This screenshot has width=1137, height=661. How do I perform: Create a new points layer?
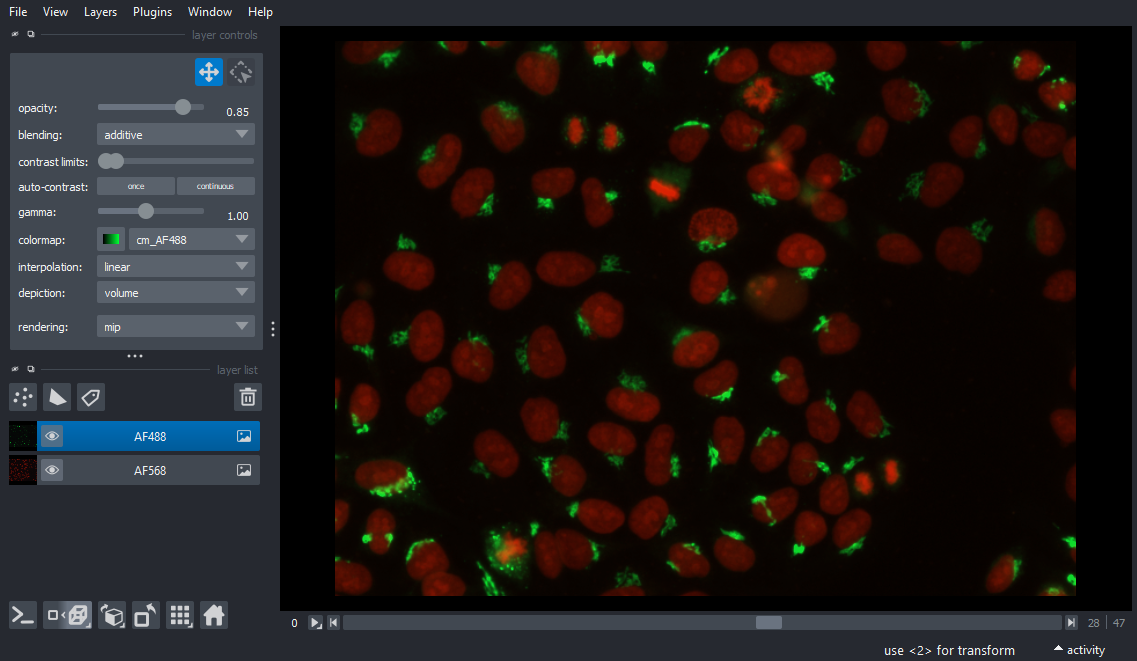[x=23, y=397]
